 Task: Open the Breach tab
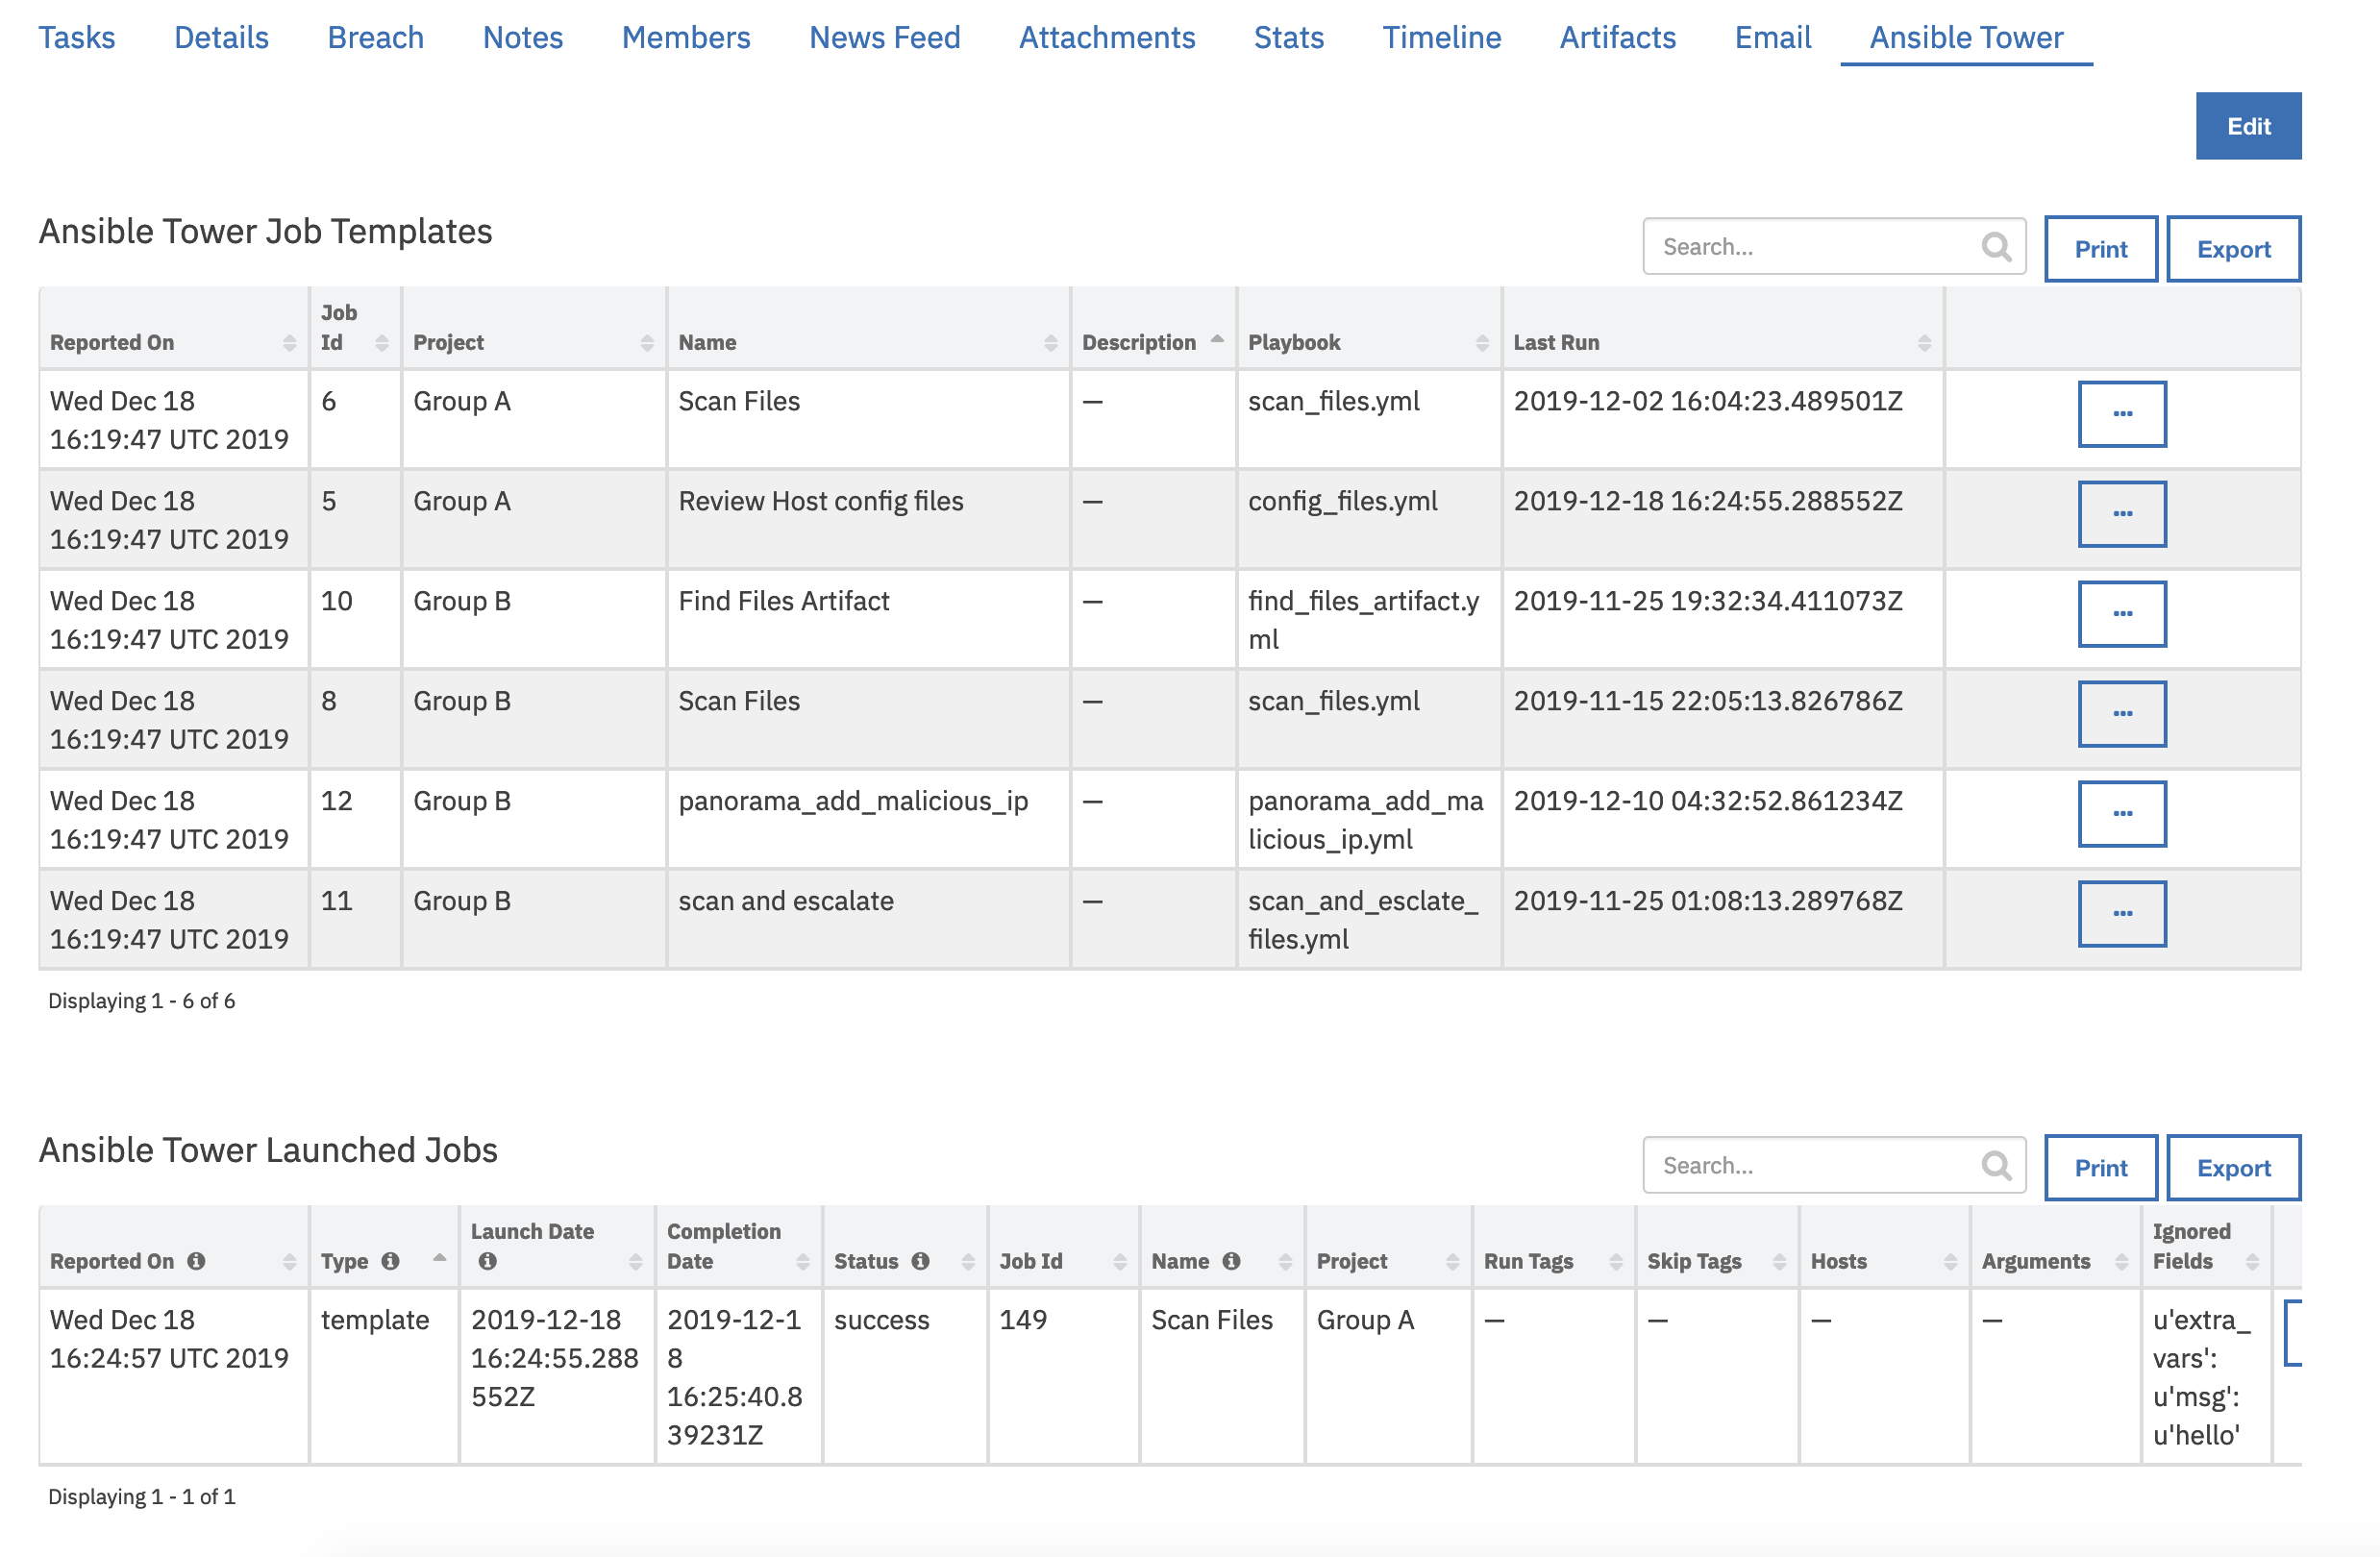[376, 37]
